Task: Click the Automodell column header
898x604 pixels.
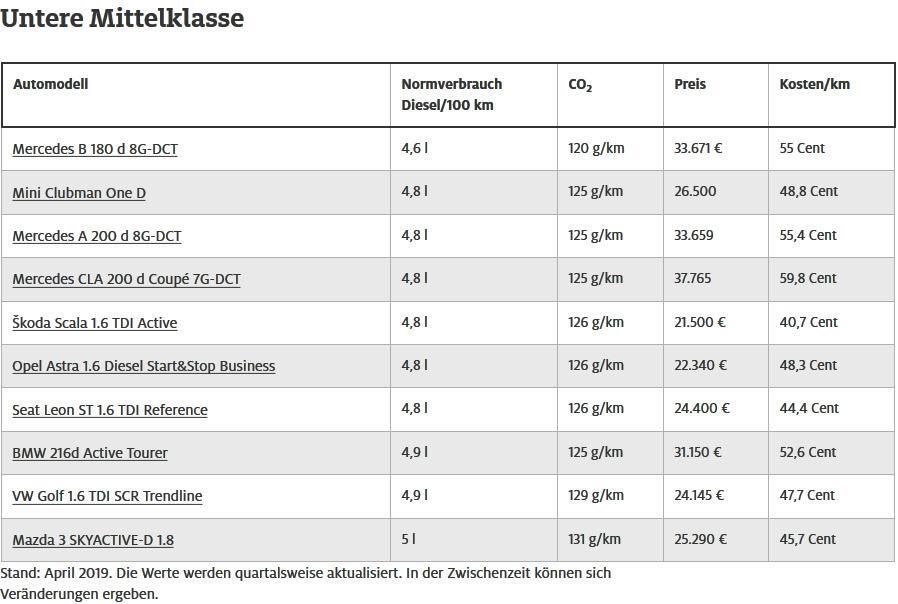Action: [50, 84]
